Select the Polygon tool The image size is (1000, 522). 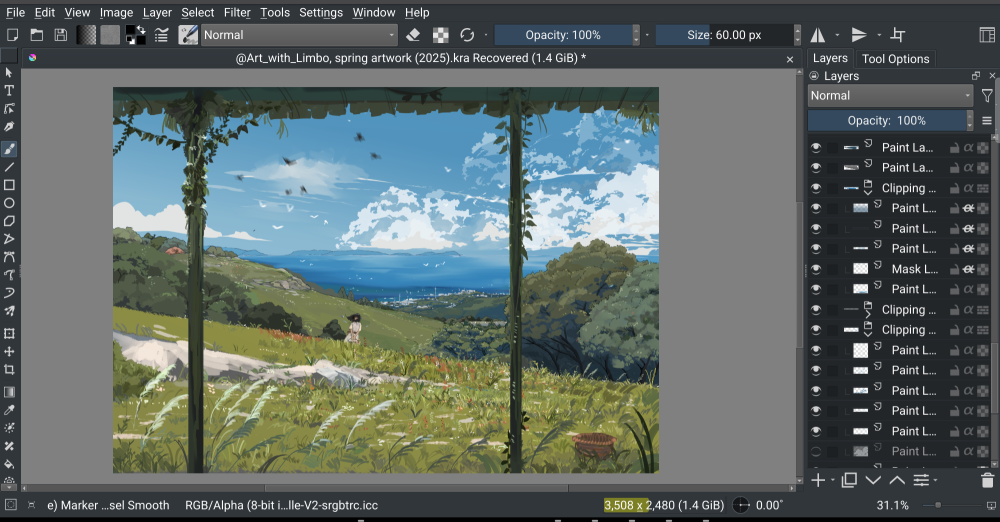point(9,221)
